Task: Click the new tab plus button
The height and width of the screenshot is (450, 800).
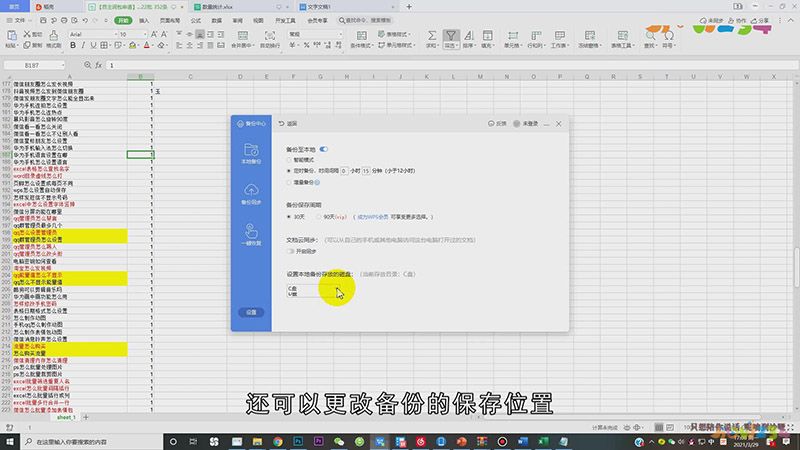Action: 409,7
